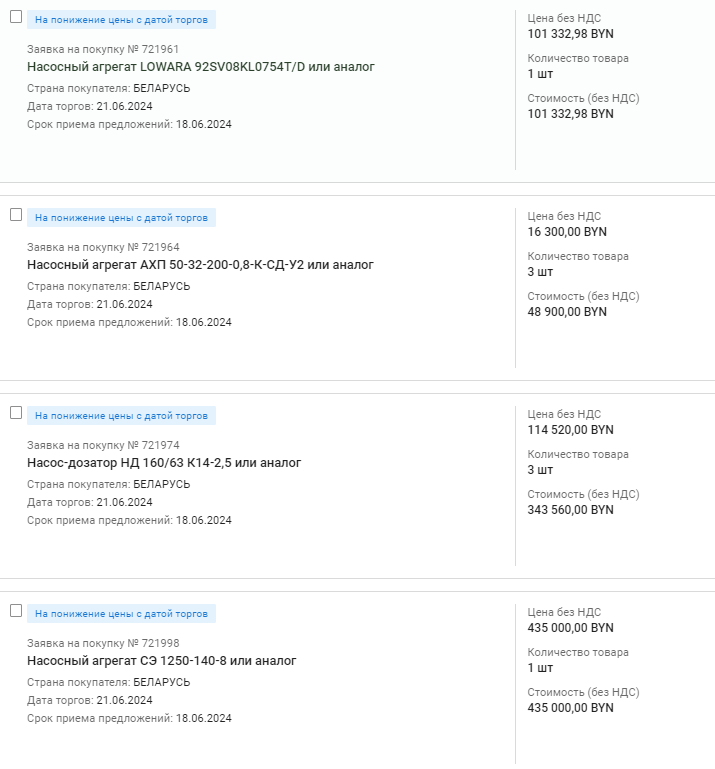Click the price-reduction tag above request 721964
This screenshot has width=715, height=769.
(121, 218)
